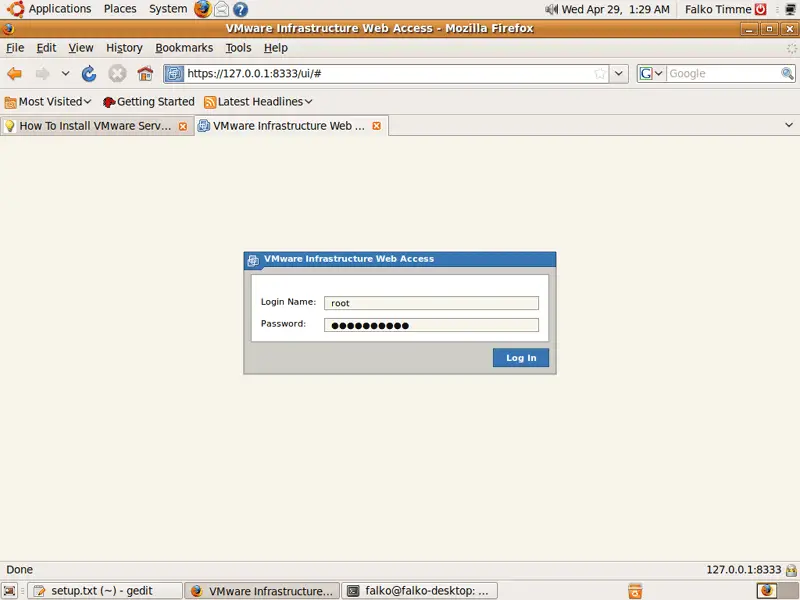Viewport: 800px width, 600px height.
Task: Open the View menu
Action: [81, 48]
